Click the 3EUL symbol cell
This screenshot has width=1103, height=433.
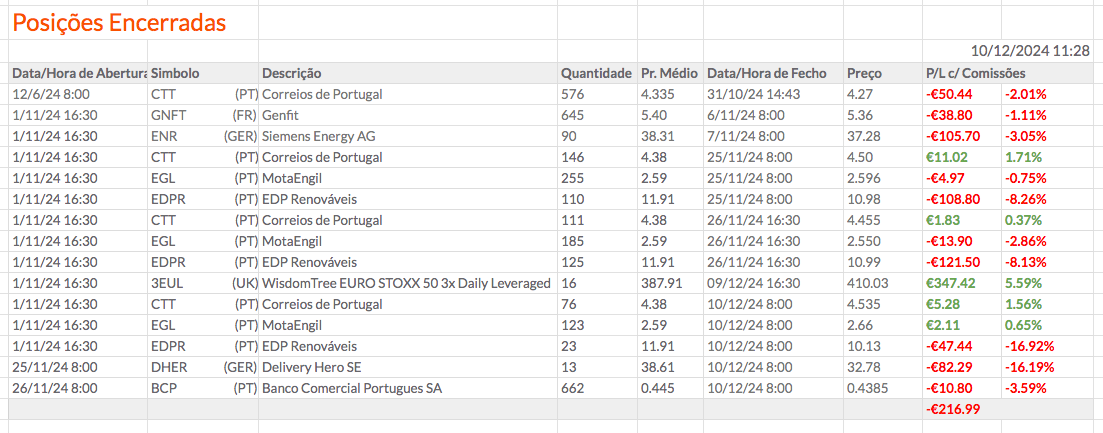pos(166,283)
